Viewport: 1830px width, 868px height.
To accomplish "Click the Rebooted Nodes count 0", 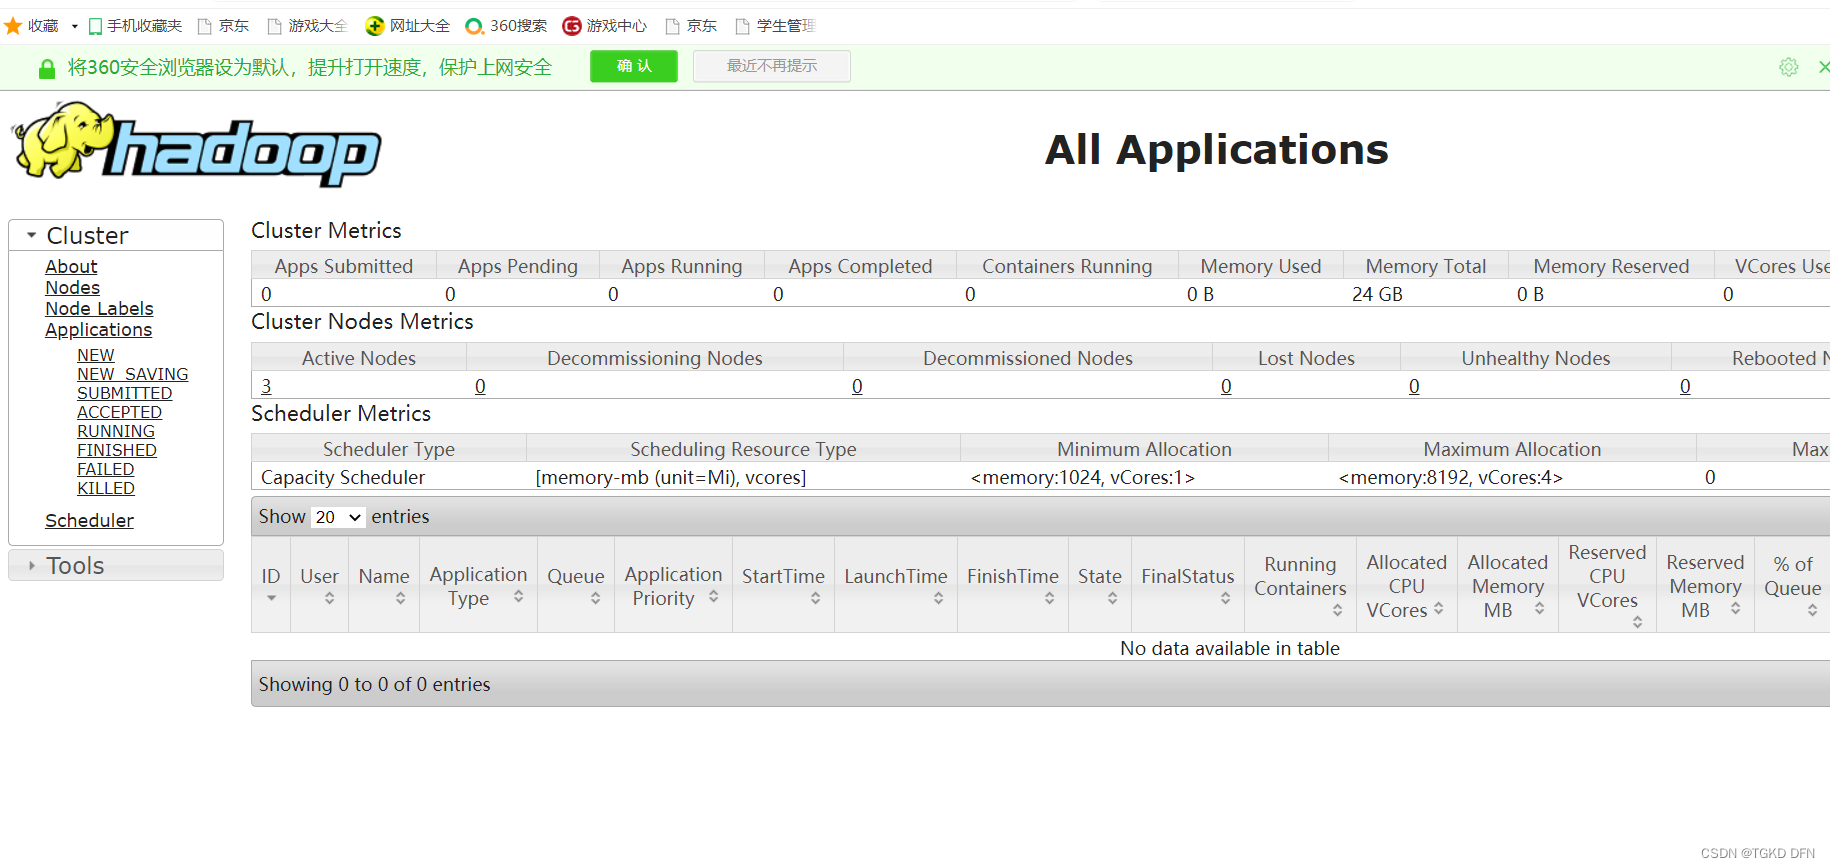I will (1685, 386).
